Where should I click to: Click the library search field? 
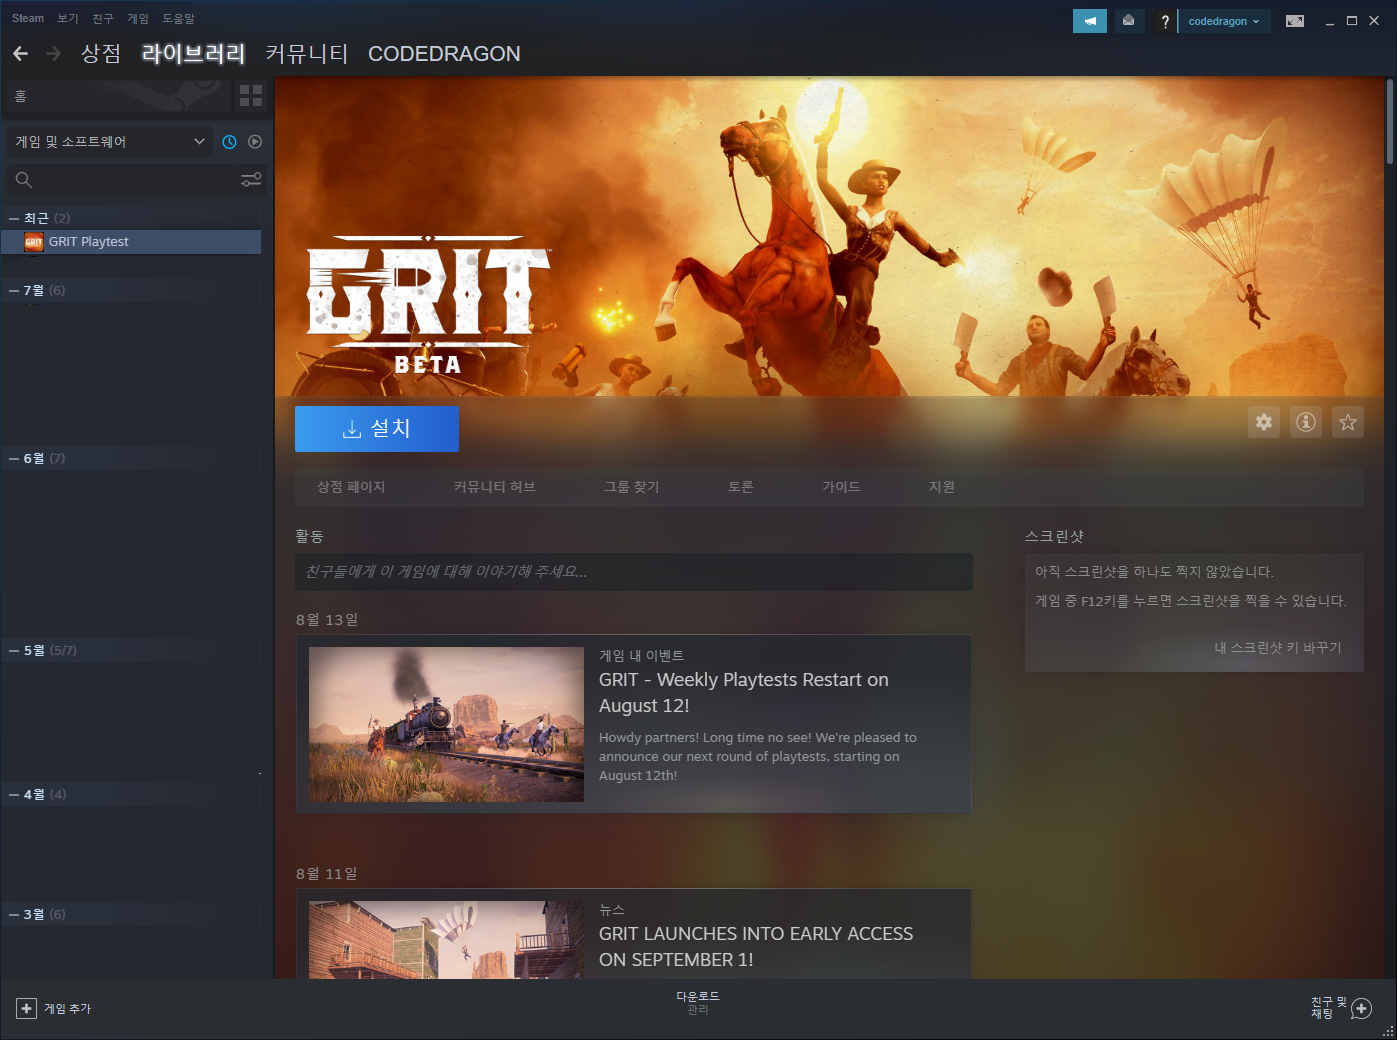(x=136, y=180)
